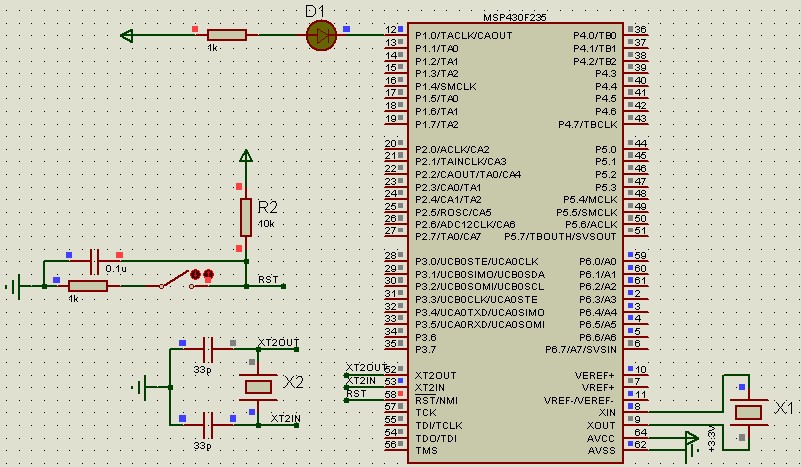Click pin name TDI/TCLK
The image size is (801, 467).
coord(438,426)
